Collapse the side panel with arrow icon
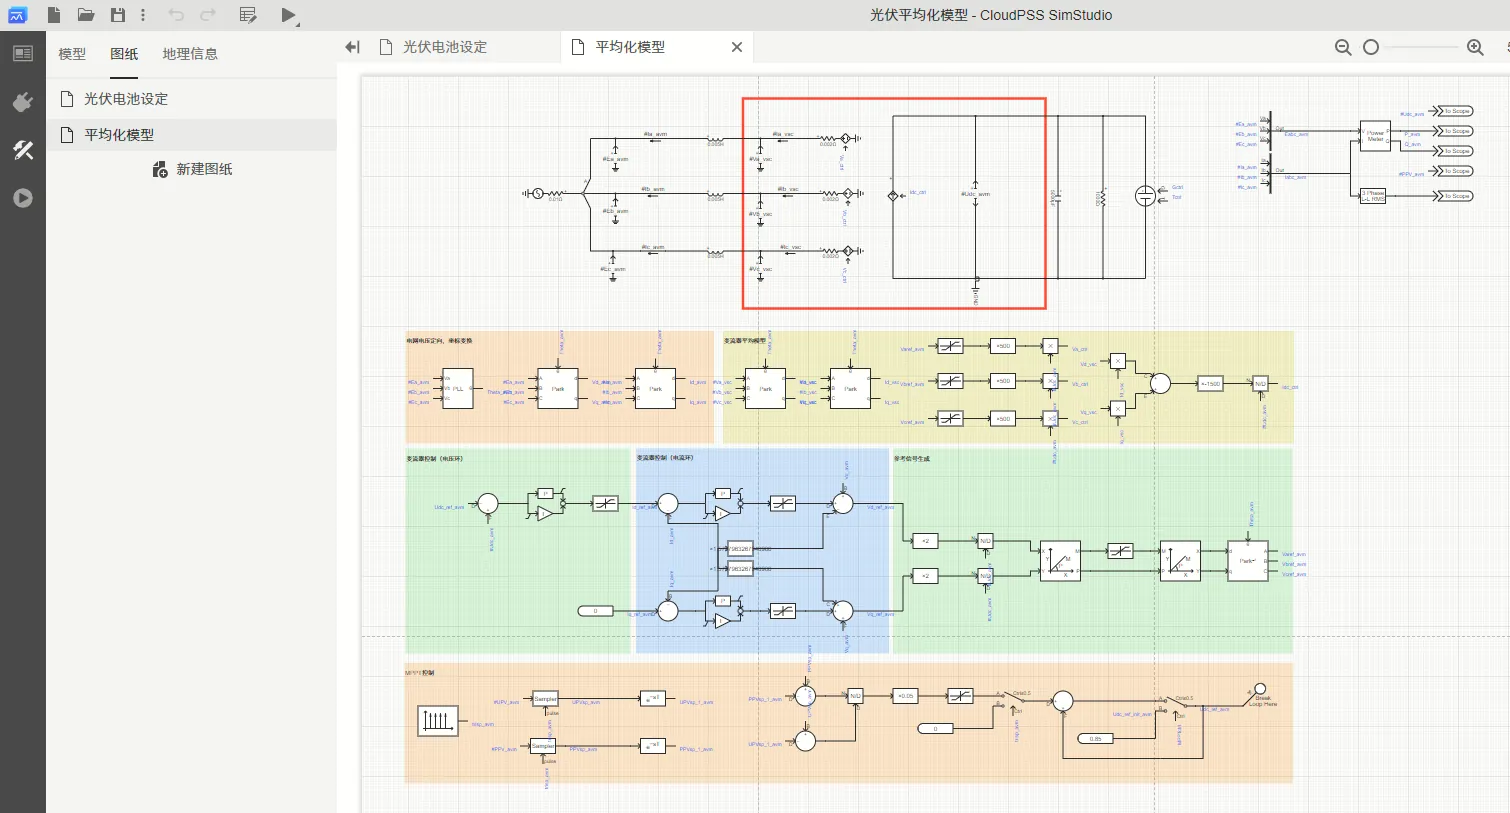 (x=352, y=47)
